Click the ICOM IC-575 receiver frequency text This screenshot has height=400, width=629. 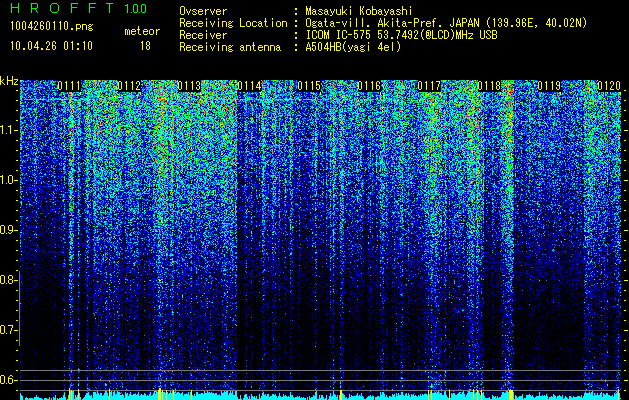pyautogui.click(x=401, y=35)
